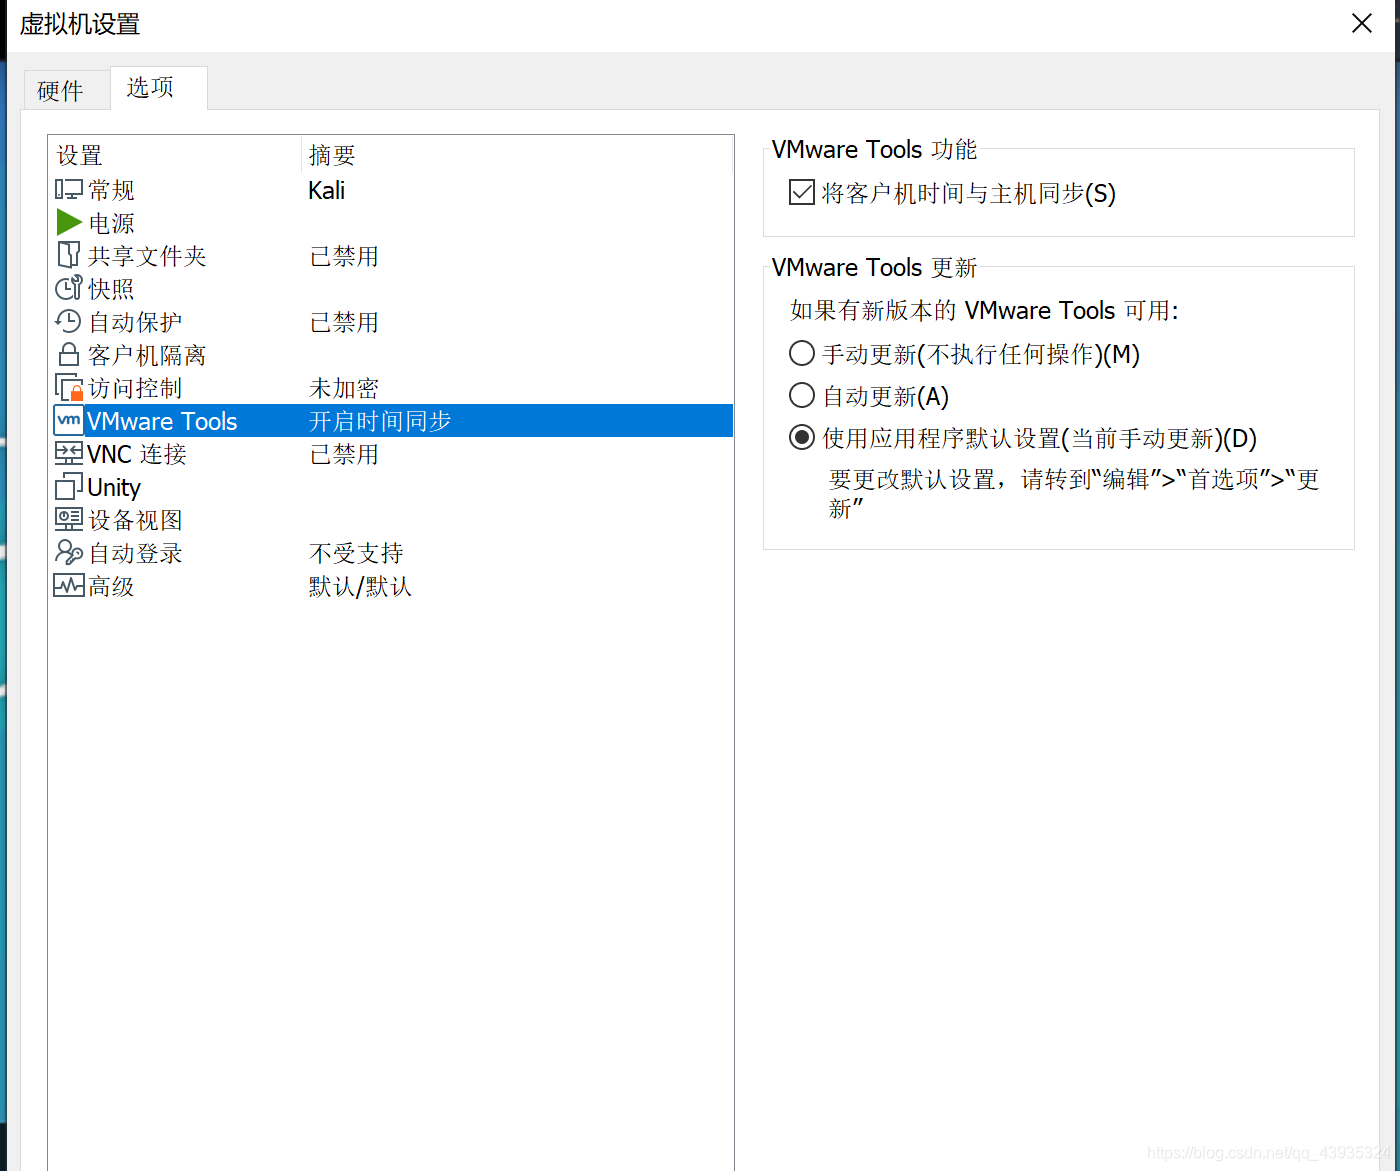Click 已禁用 summary for 自动保护
The image size is (1400, 1171).
coord(344,322)
